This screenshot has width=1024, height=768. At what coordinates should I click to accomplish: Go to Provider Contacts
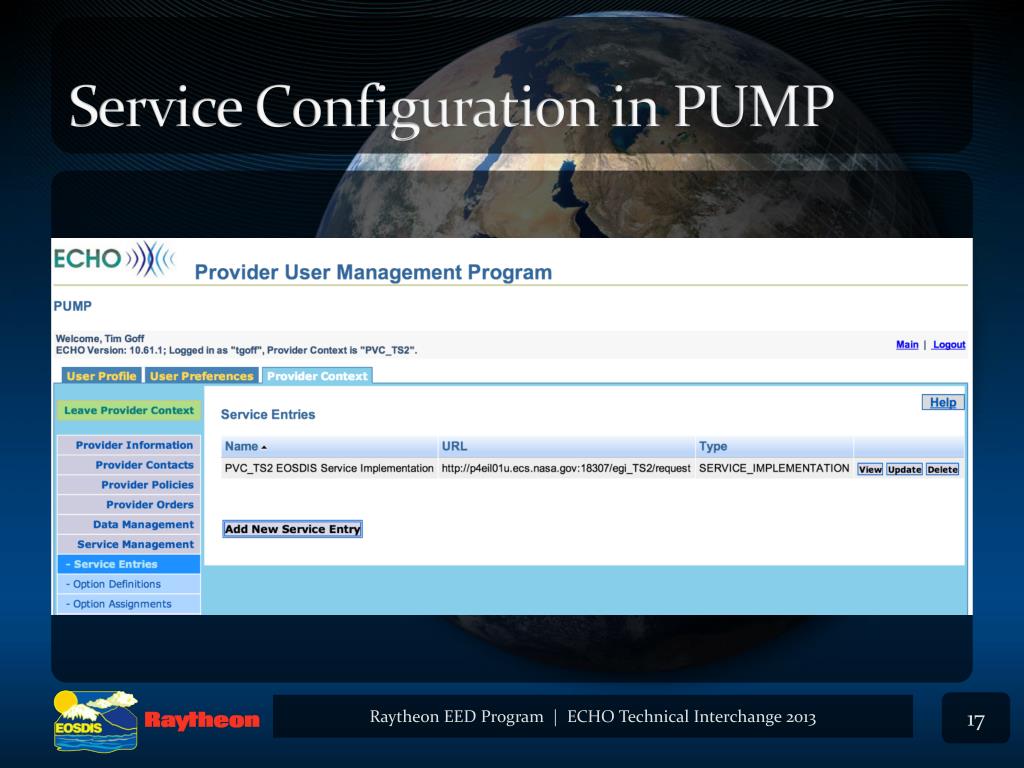tap(129, 465)
